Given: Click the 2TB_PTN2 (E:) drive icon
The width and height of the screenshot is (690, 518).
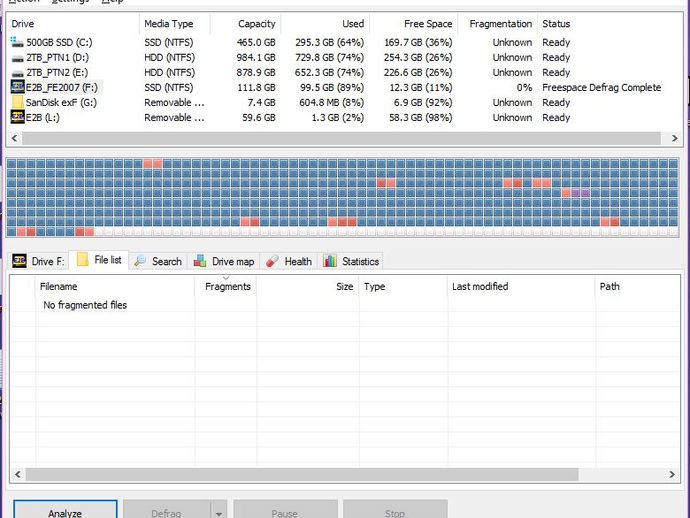Looking at the screenshot, I should [x=18, y=73].
